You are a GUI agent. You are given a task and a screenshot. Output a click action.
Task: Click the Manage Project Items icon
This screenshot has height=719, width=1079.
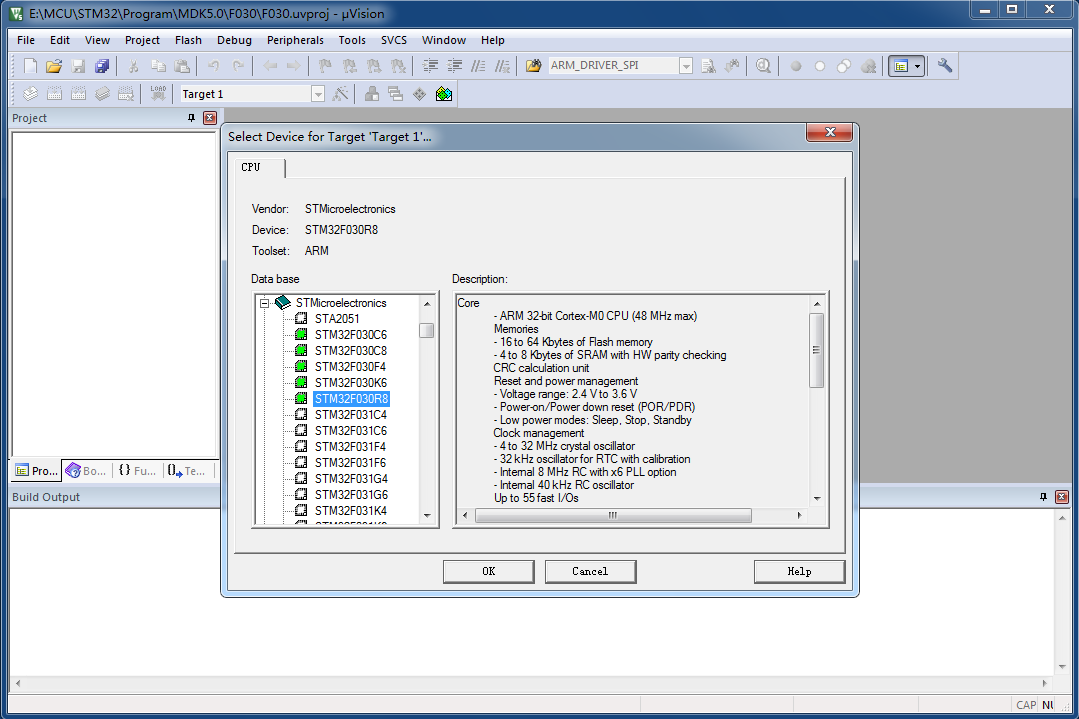pos(372,94)
